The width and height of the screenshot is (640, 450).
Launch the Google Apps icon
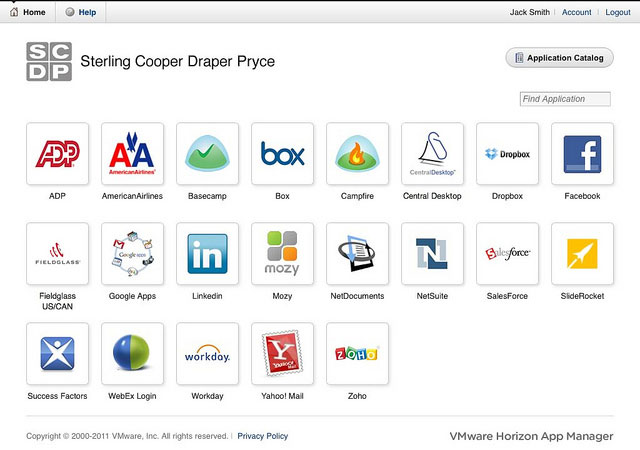pos(133,254)
